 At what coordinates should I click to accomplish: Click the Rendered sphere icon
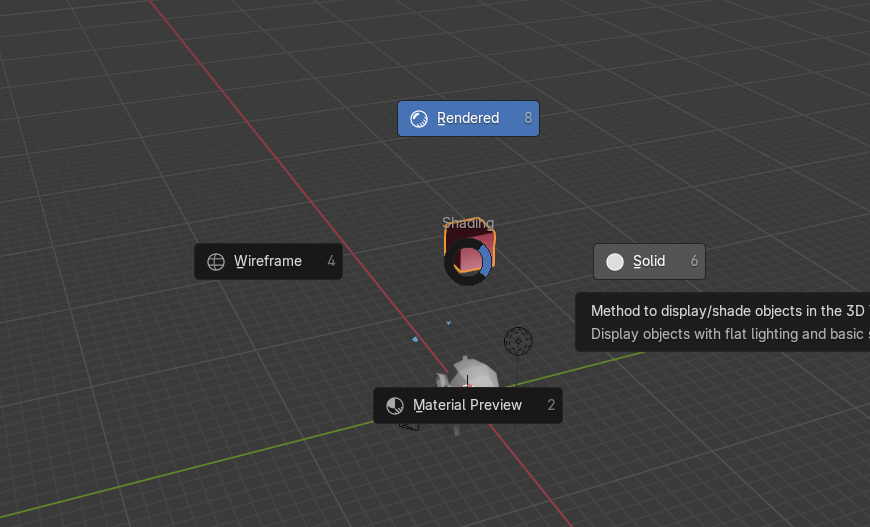click(x=418, y=119)
